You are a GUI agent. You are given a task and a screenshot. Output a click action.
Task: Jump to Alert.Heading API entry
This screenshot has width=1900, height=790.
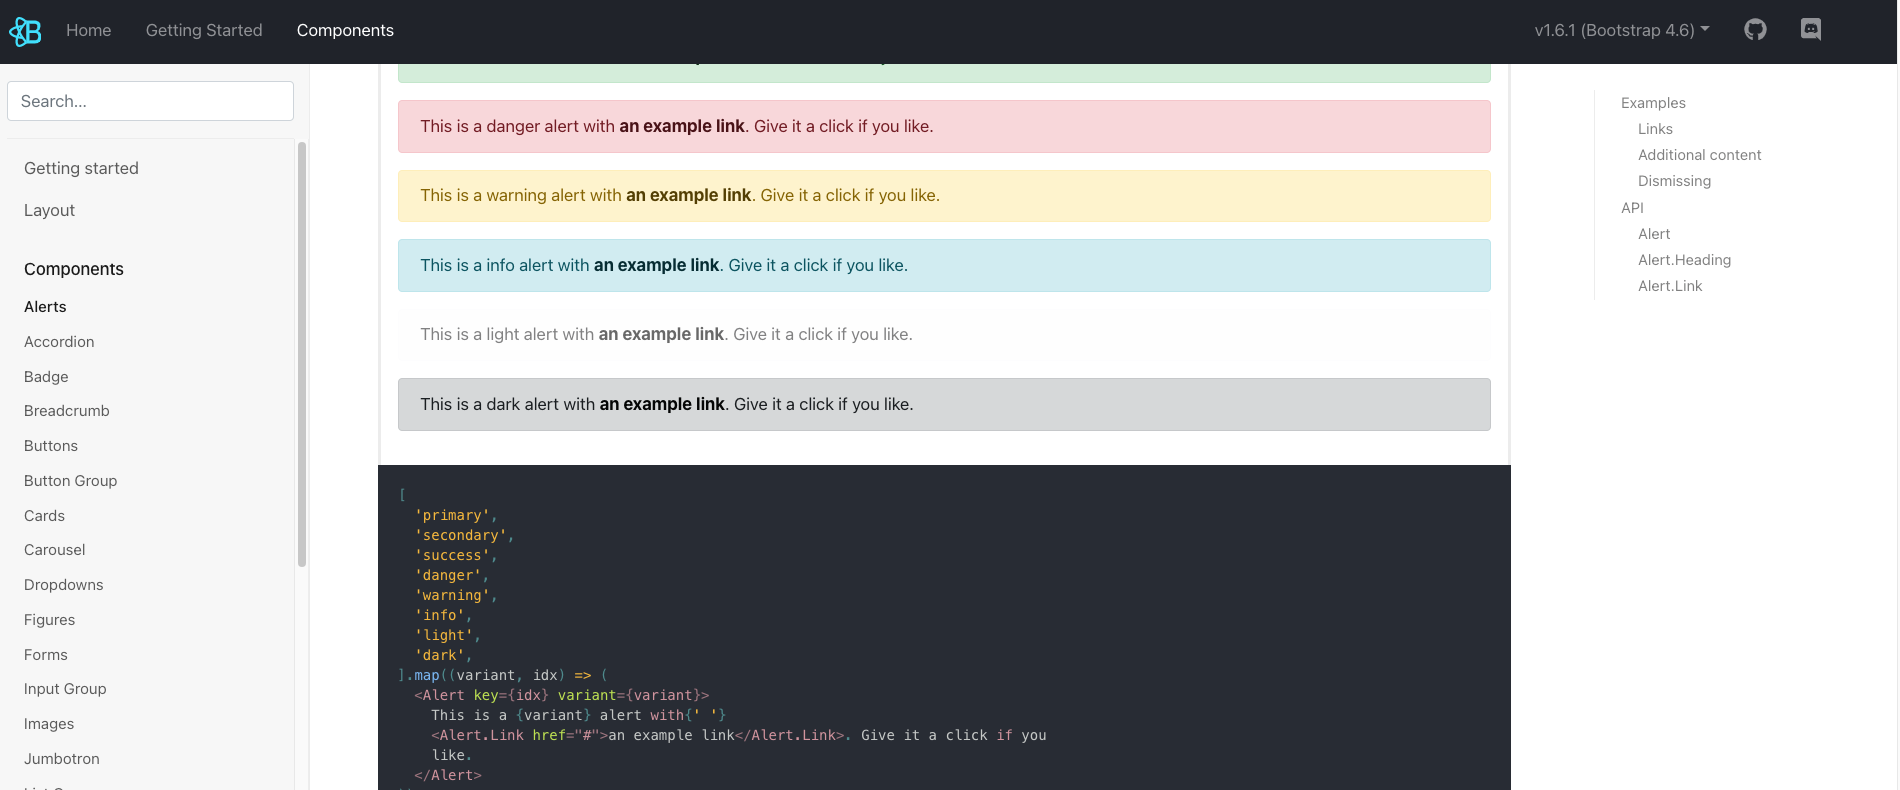(1684, 260)
